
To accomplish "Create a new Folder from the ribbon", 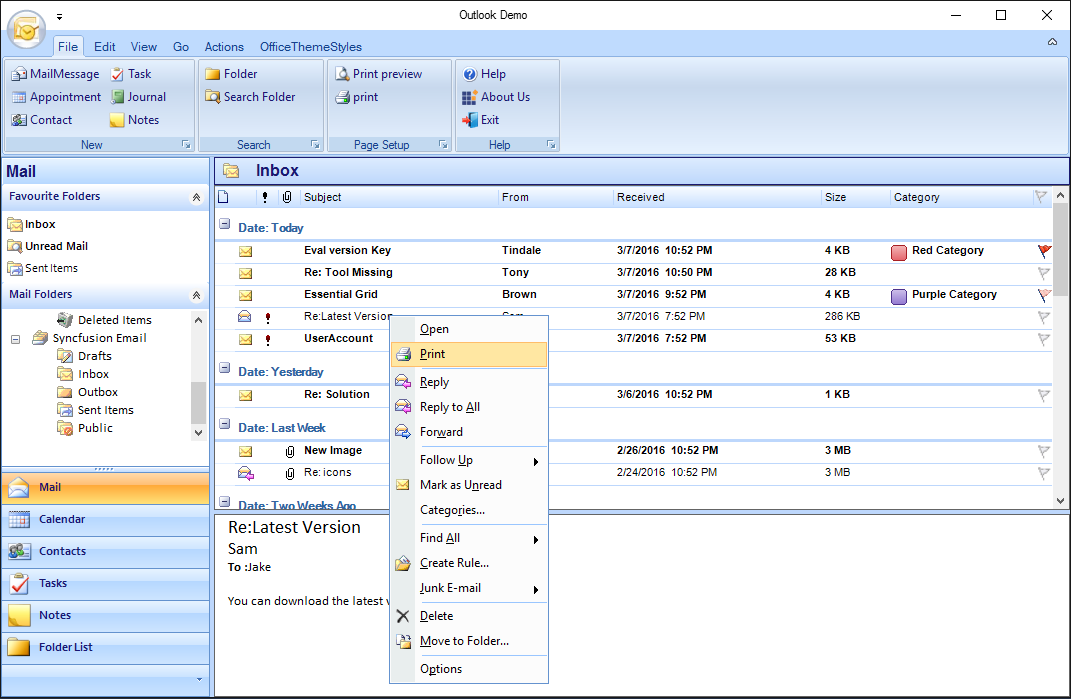I will 232,74.
